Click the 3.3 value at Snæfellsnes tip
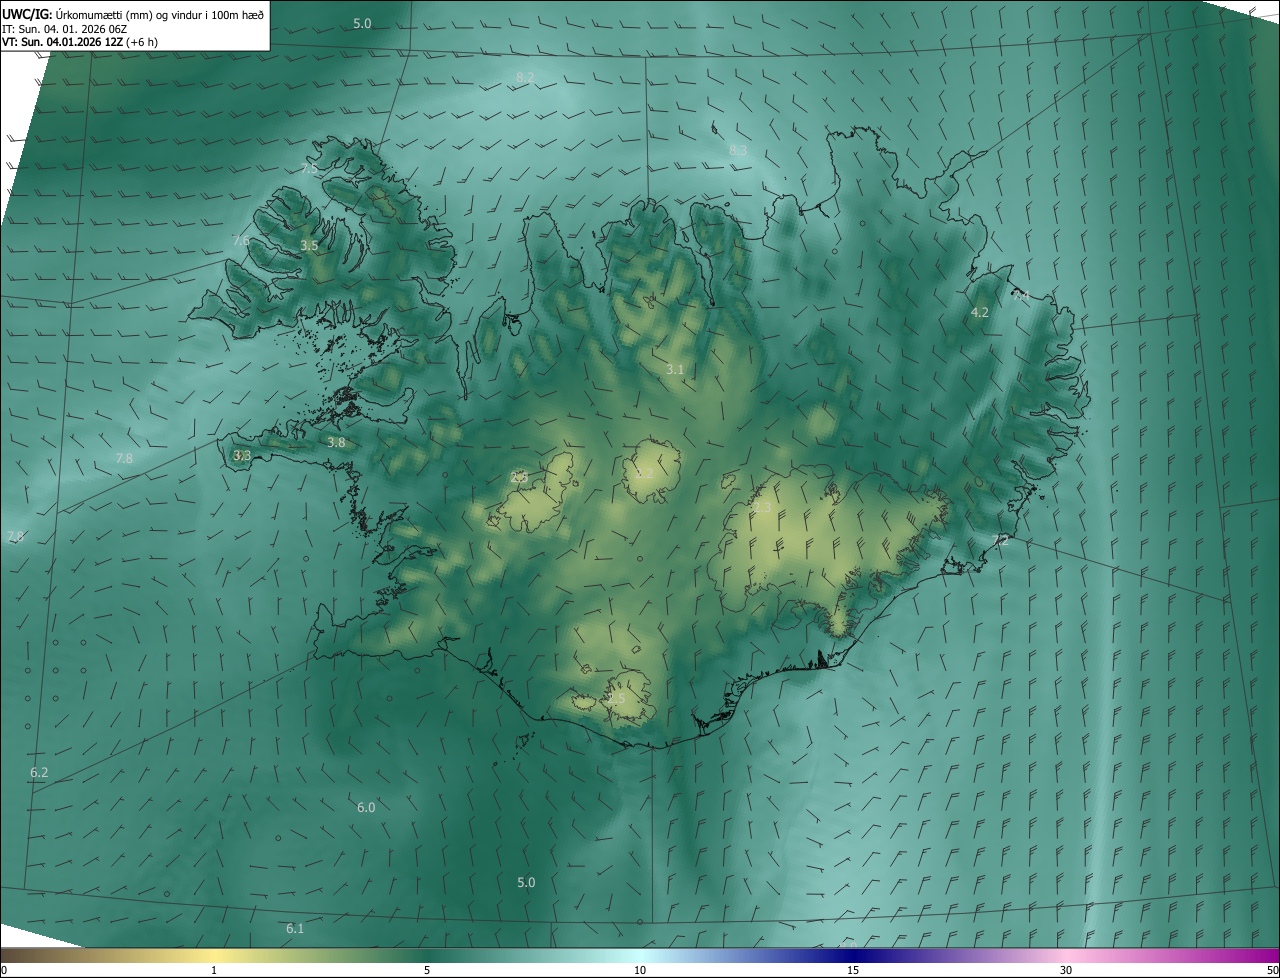 pos(242,455)
